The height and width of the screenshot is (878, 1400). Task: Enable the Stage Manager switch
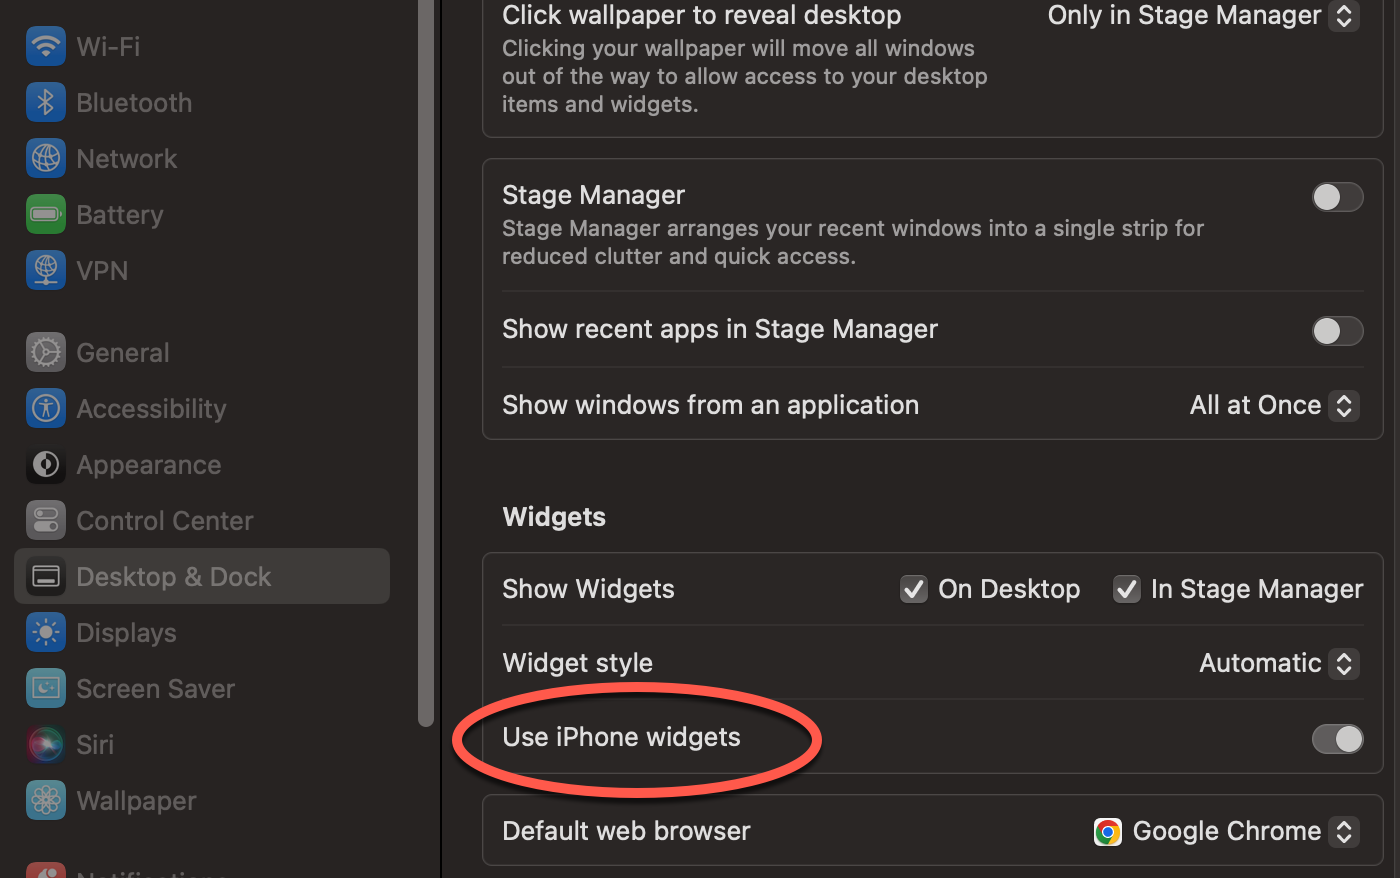click(1337, 197)
